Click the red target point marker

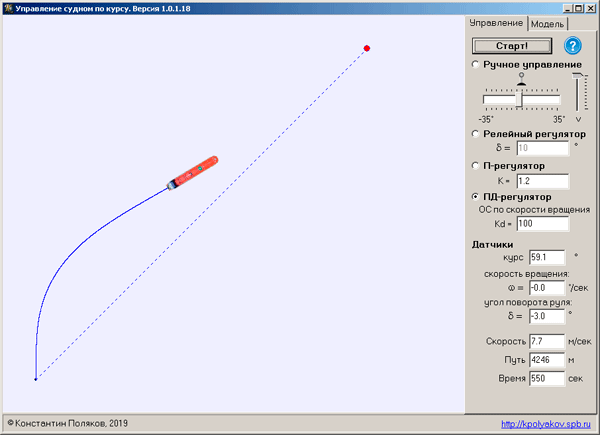click(367, 48)
